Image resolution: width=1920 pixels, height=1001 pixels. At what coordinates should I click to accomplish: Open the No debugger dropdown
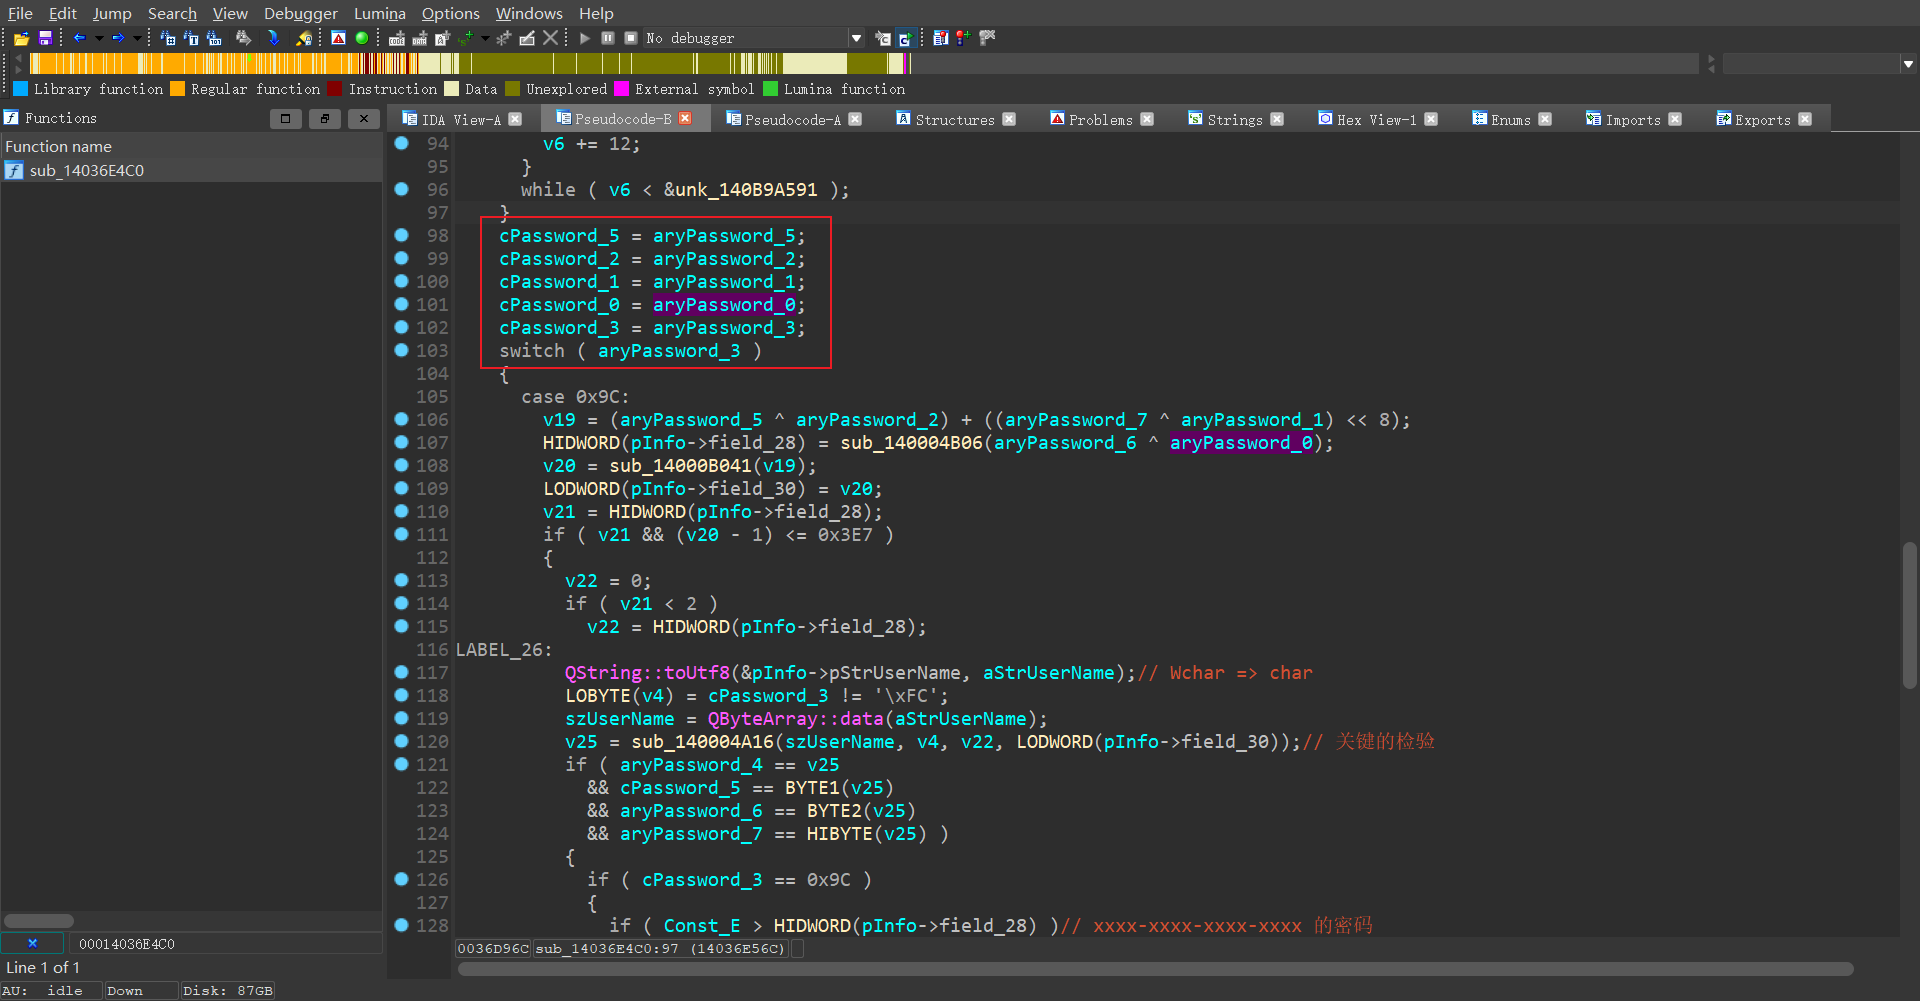point(856,38)
